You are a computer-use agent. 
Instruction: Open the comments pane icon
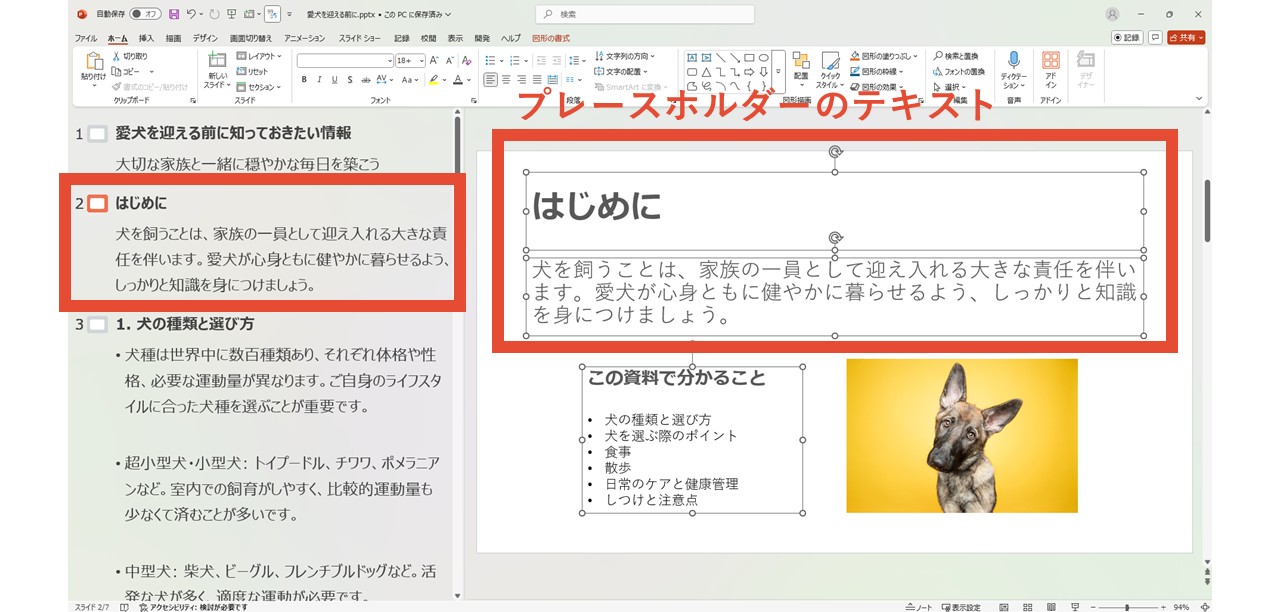[1155, 37]
